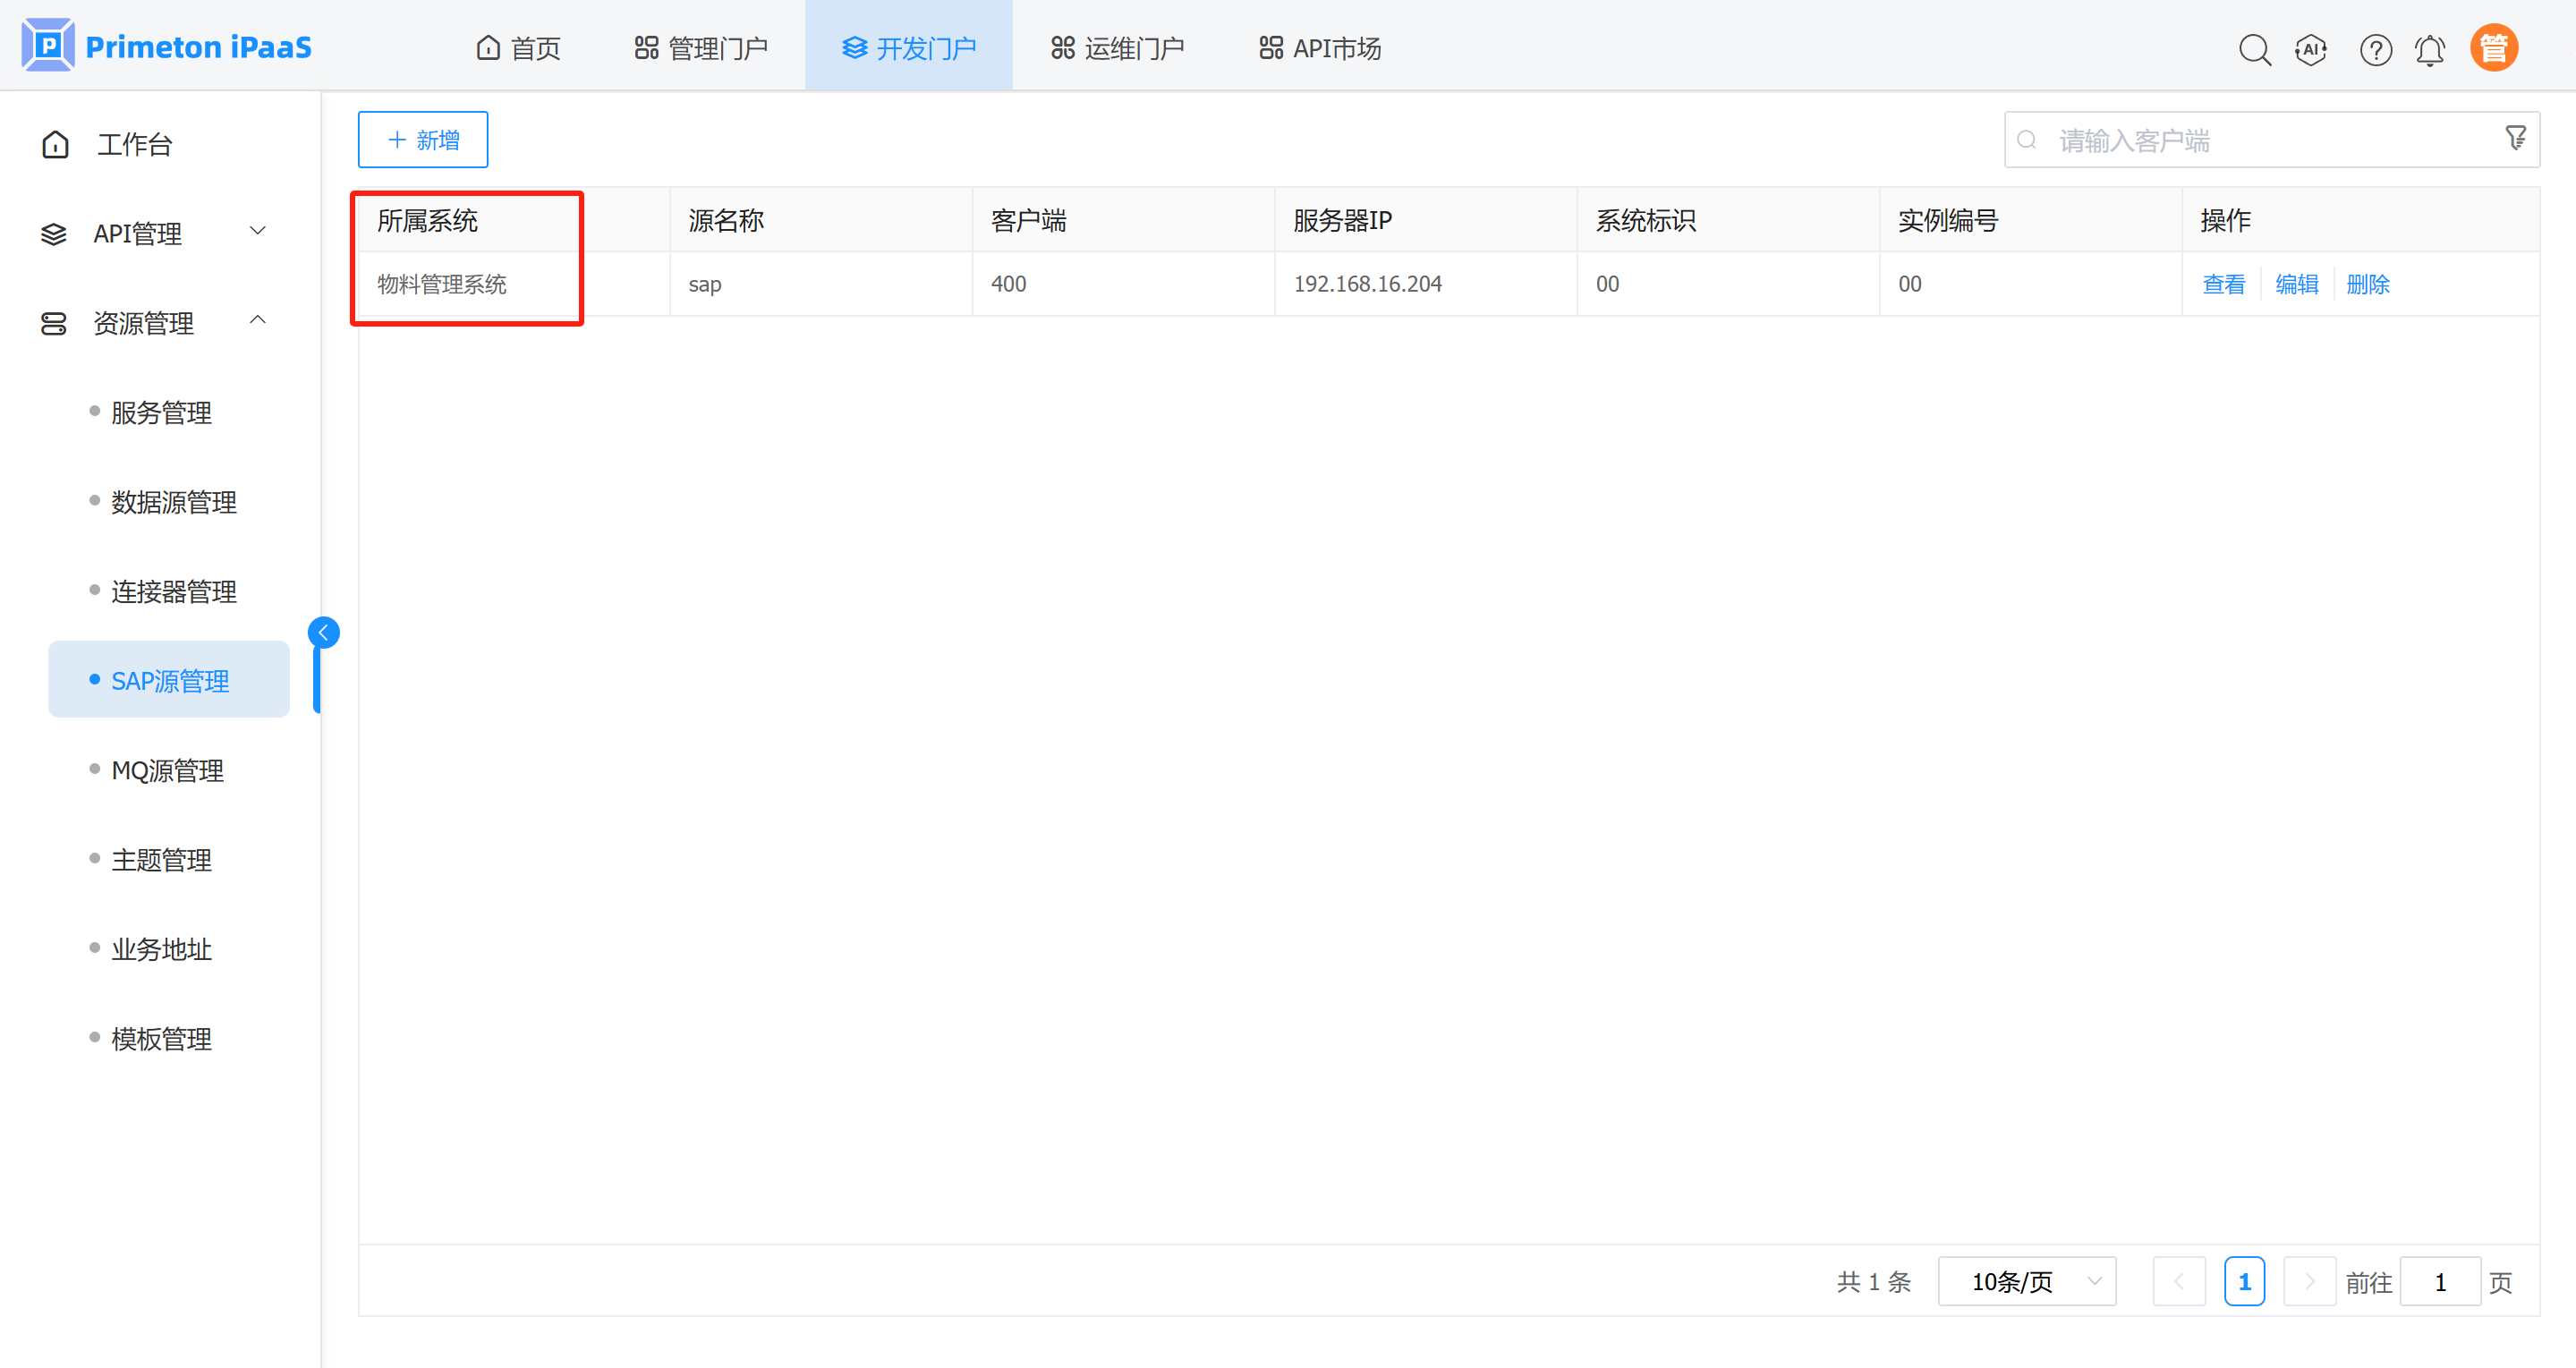Click the 新增 button

pyautogui.click(x=423, y=139)
